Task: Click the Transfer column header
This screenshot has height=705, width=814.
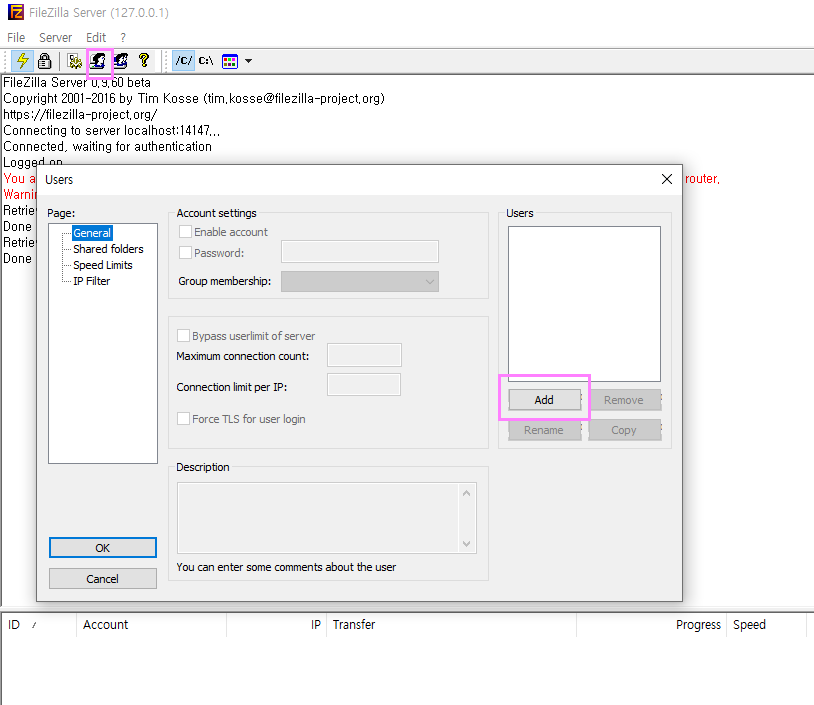Action: [452, 625]
